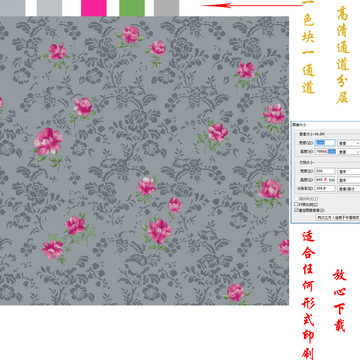
Task: Expand the document width unit dropdown
Action: pos(349,171)
